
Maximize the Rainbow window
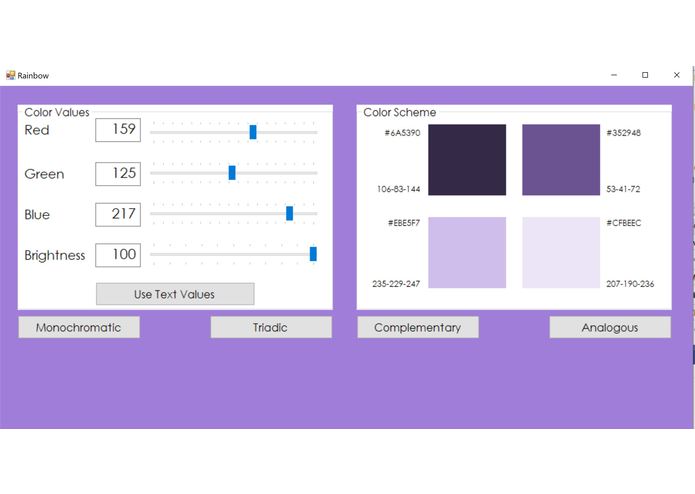[645, 75]
